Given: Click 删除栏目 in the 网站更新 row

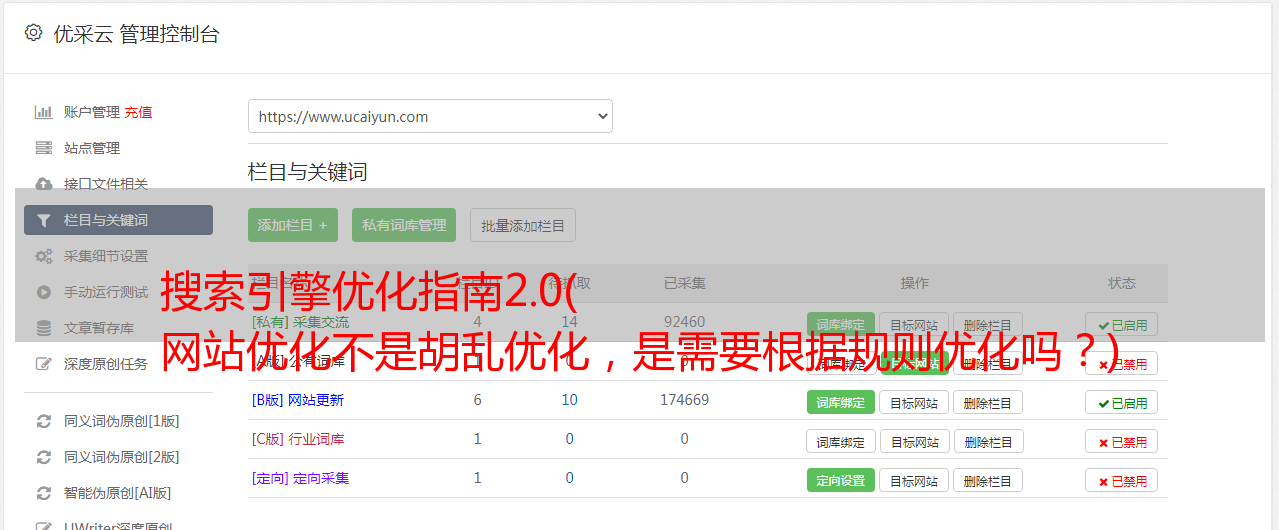Looking at the screenshot, I should click(x=988, y=402).
